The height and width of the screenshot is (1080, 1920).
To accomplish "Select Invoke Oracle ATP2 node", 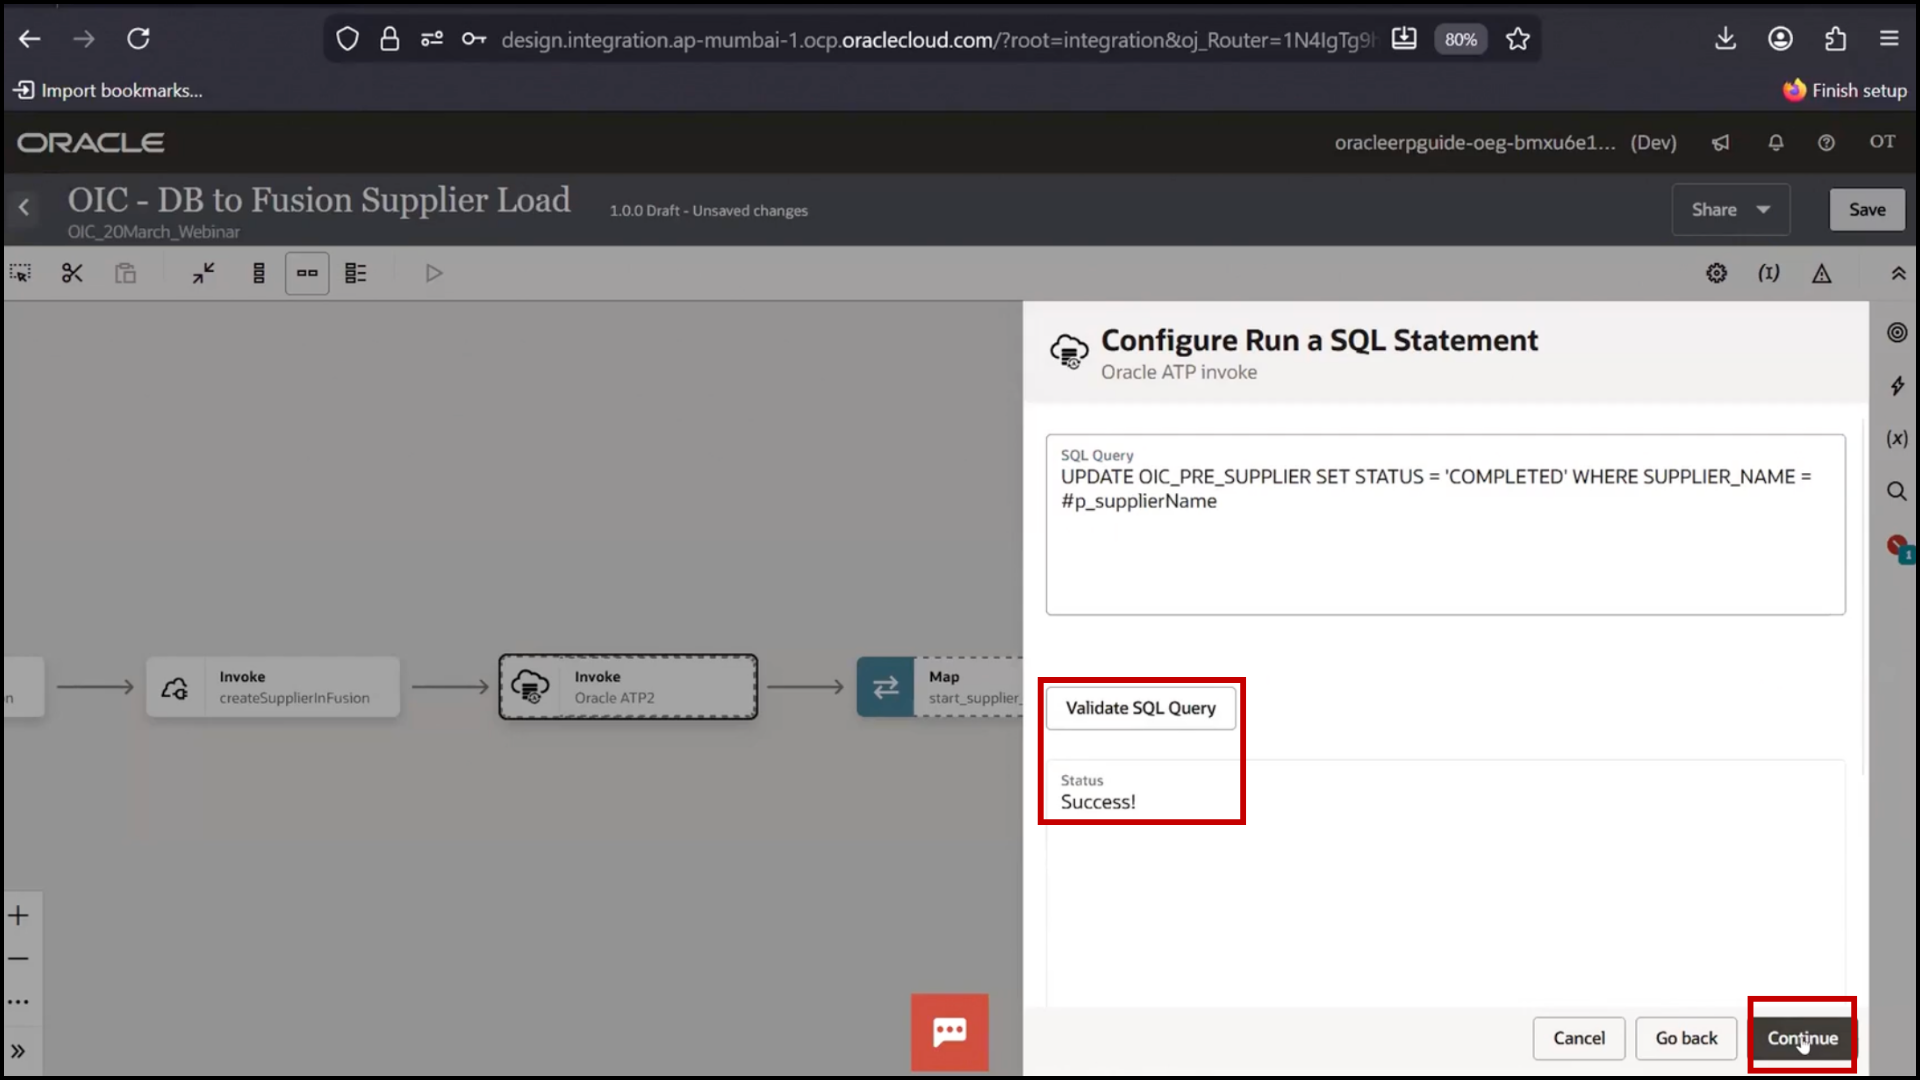I will (628, 687).
